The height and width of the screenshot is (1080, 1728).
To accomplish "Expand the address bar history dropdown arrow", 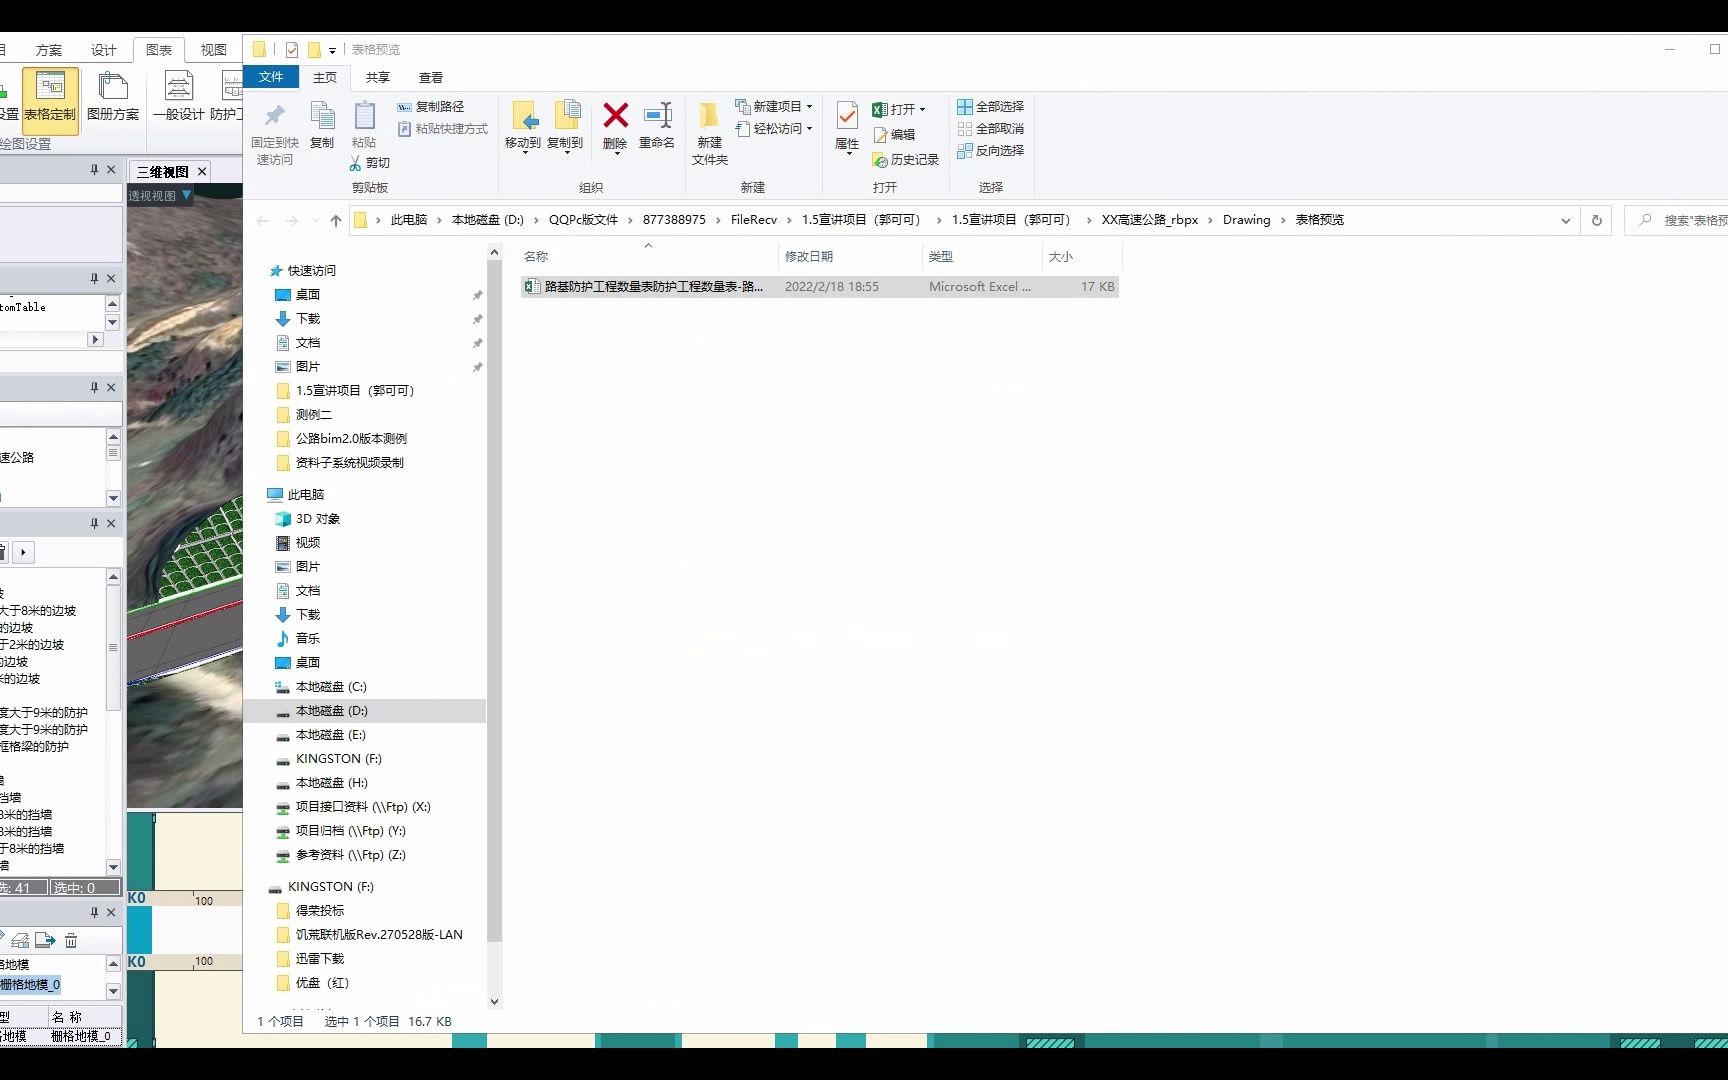I will point(1565,220).
